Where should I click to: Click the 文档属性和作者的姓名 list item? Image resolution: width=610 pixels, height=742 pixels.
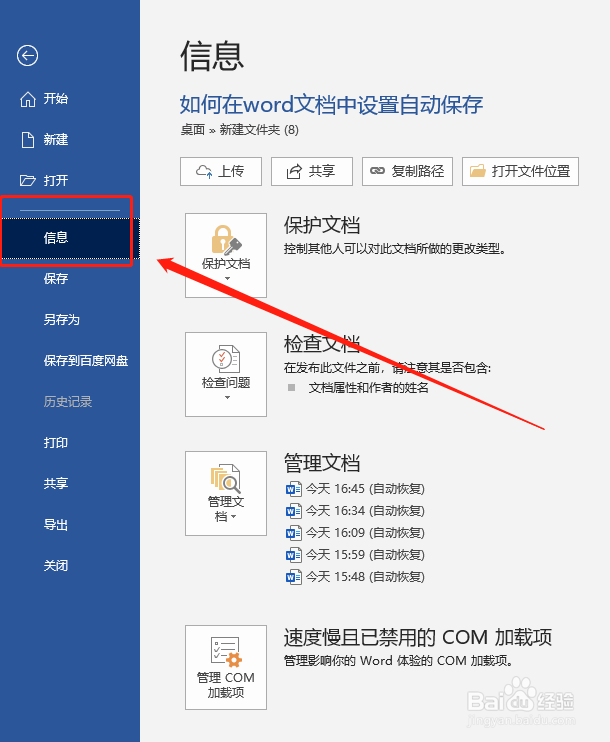[368, 388]
